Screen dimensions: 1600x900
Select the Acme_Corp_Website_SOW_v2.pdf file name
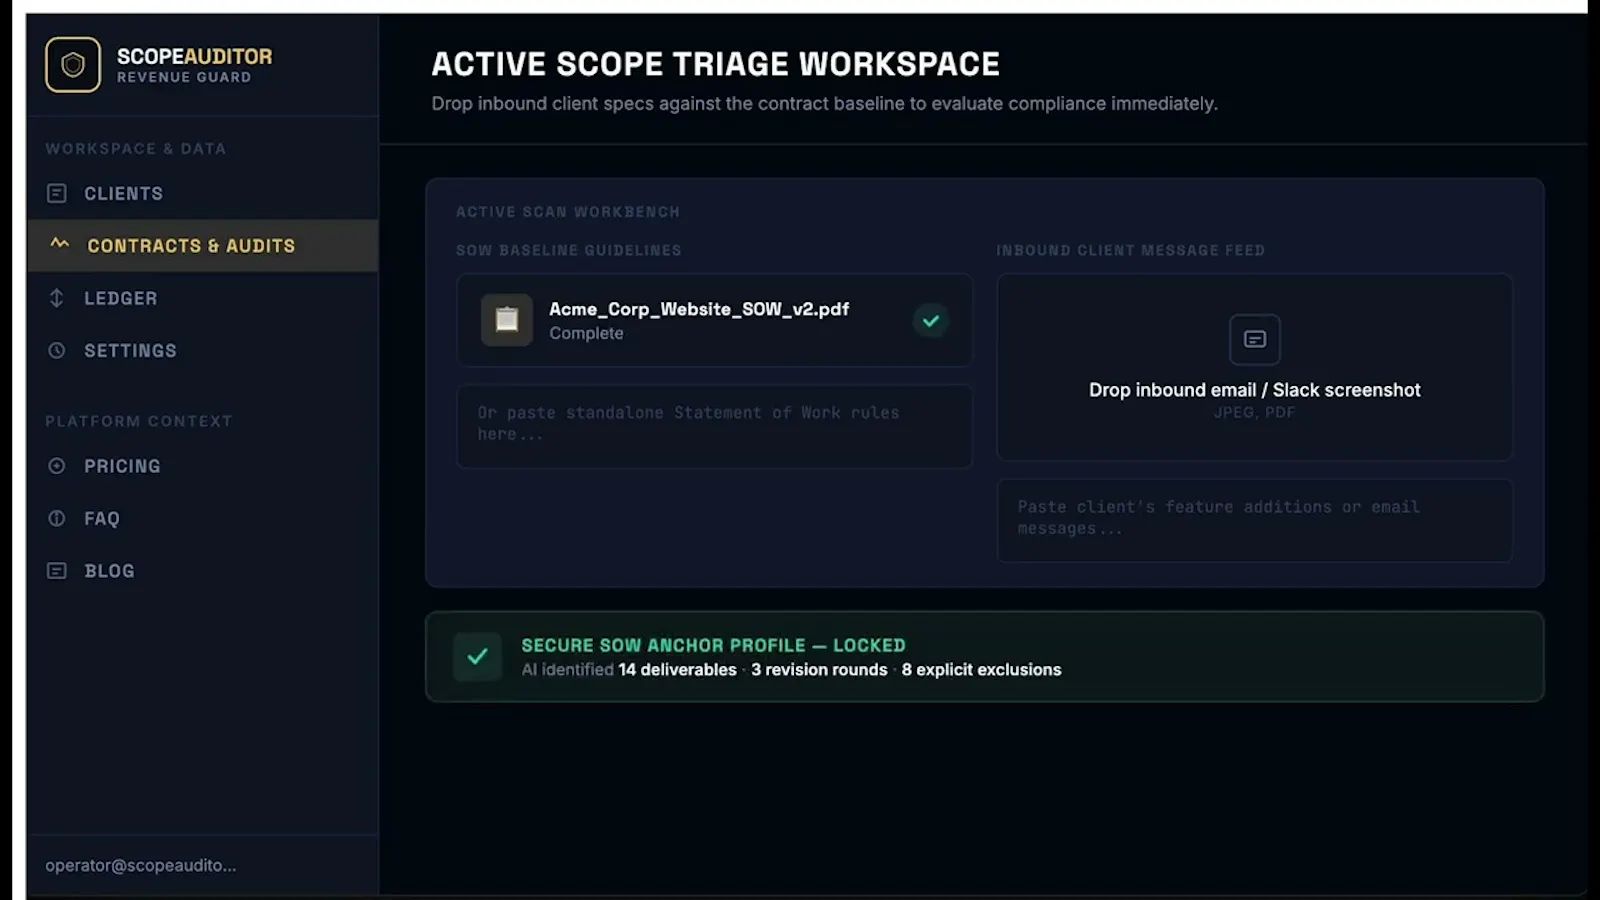[x=699, y=309]
